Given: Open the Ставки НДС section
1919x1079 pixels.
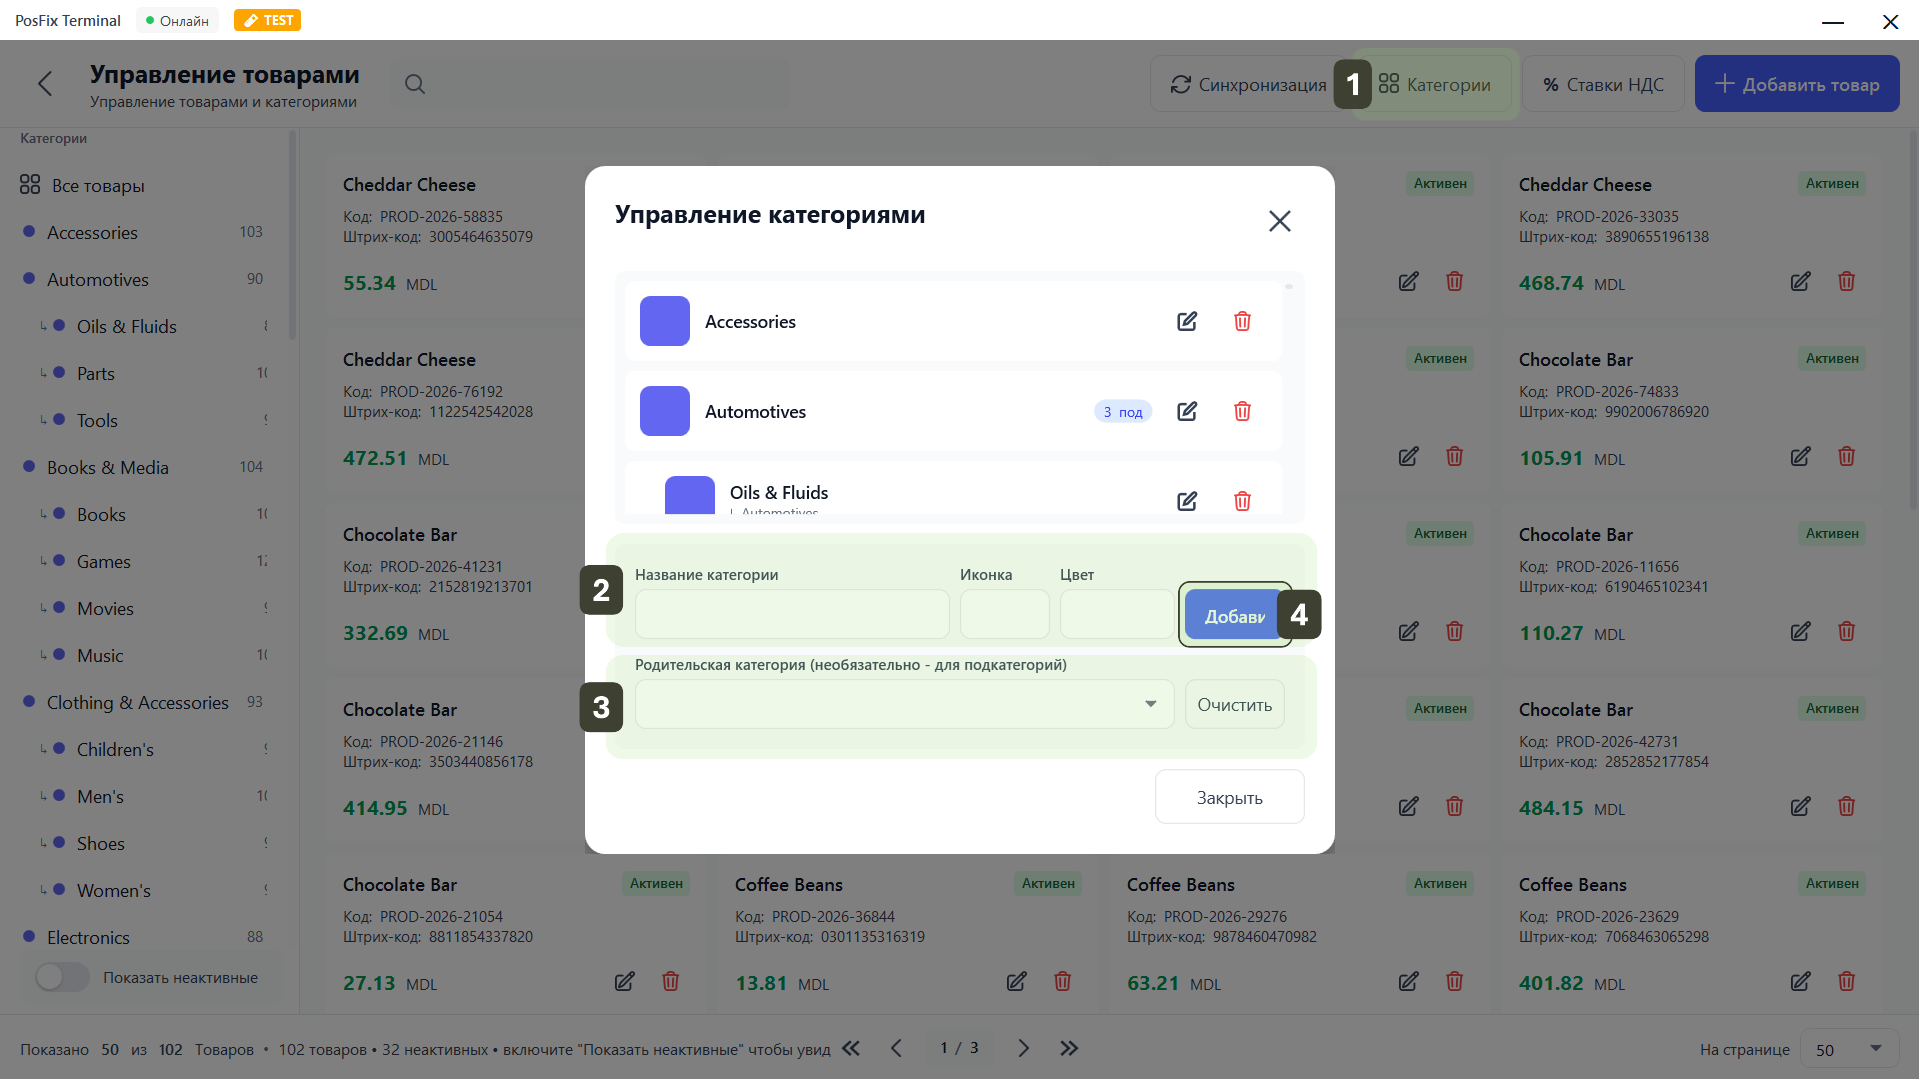Looking at the screenshot, I should pos(1603,84).
